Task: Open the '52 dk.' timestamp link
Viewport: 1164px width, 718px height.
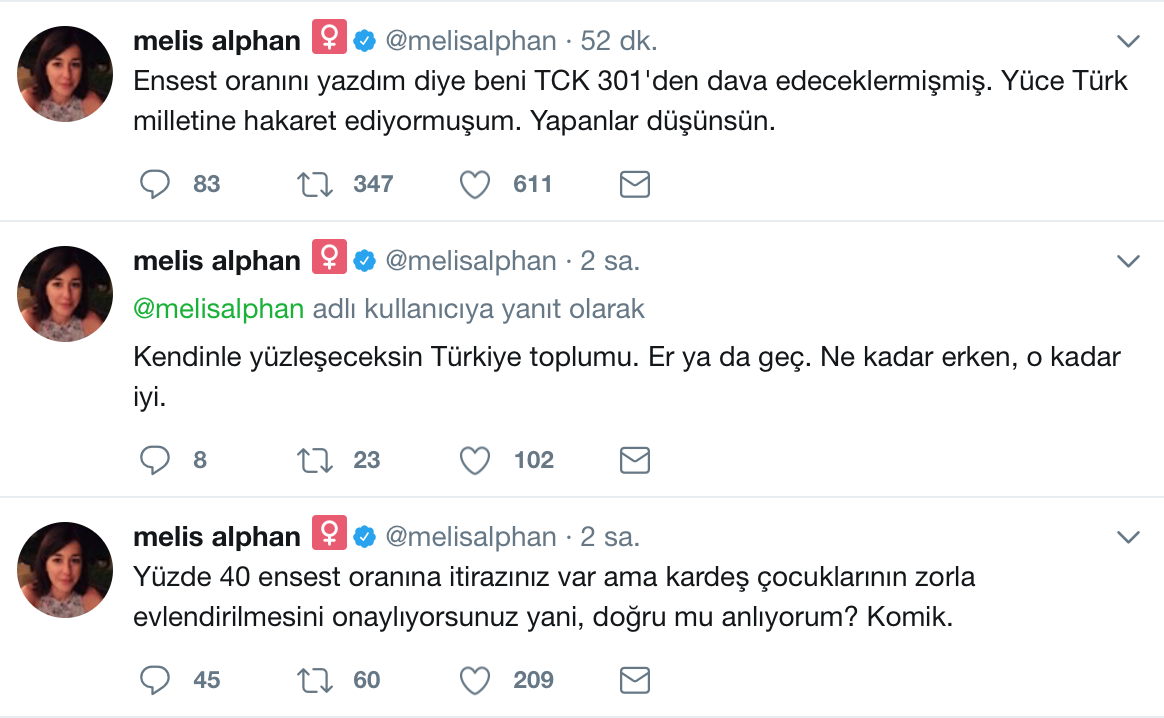Action: (x=618, y=41)
